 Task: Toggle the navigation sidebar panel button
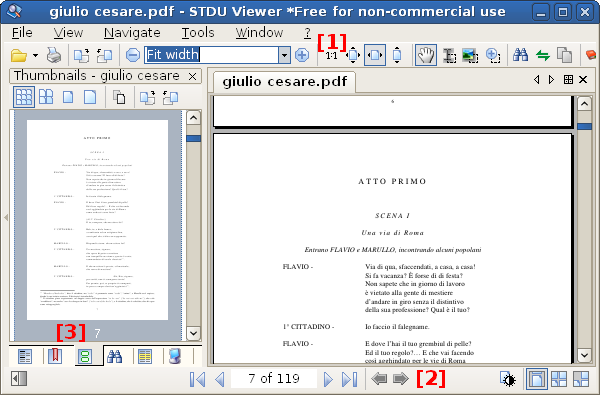pos(19,379)
